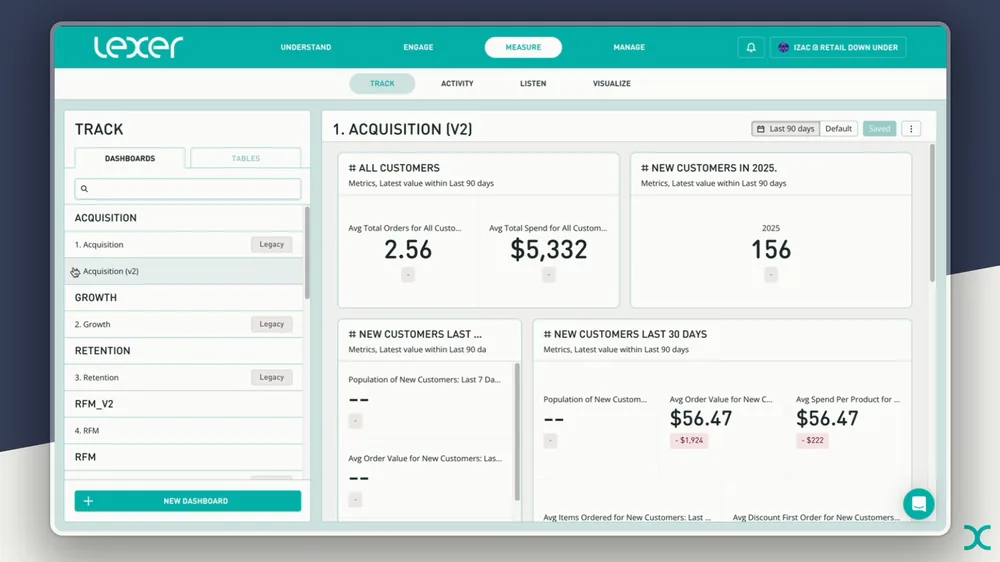Click the New Customers Last 30 Days title

coord(625,334)
